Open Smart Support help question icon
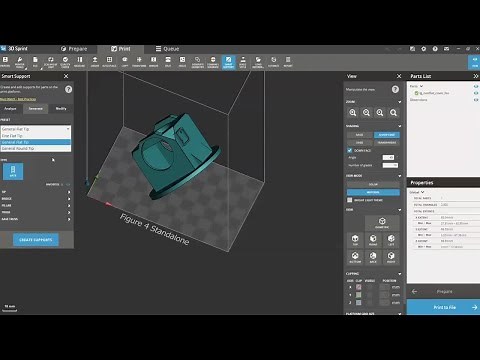This screenshot has height=360, width=480. (x=68, y=89)
